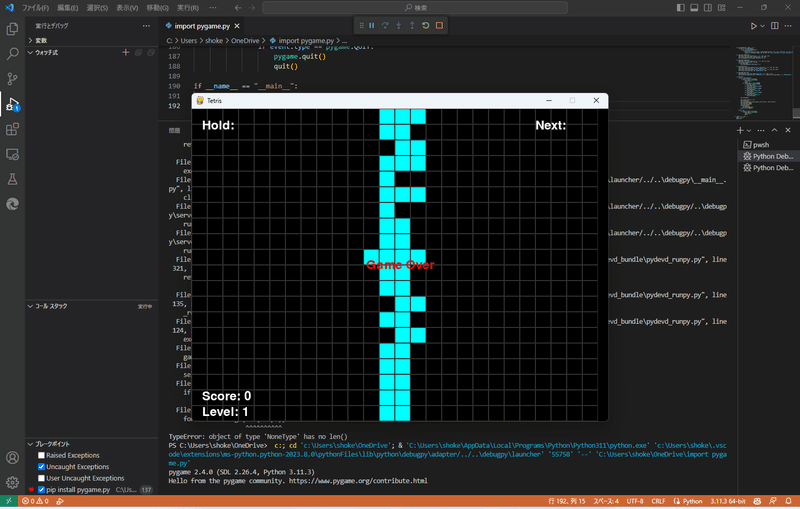Open notifications bell in status bar
This screenshot has height=509, width=800.
pyautogui.click(x=788, y=501)
